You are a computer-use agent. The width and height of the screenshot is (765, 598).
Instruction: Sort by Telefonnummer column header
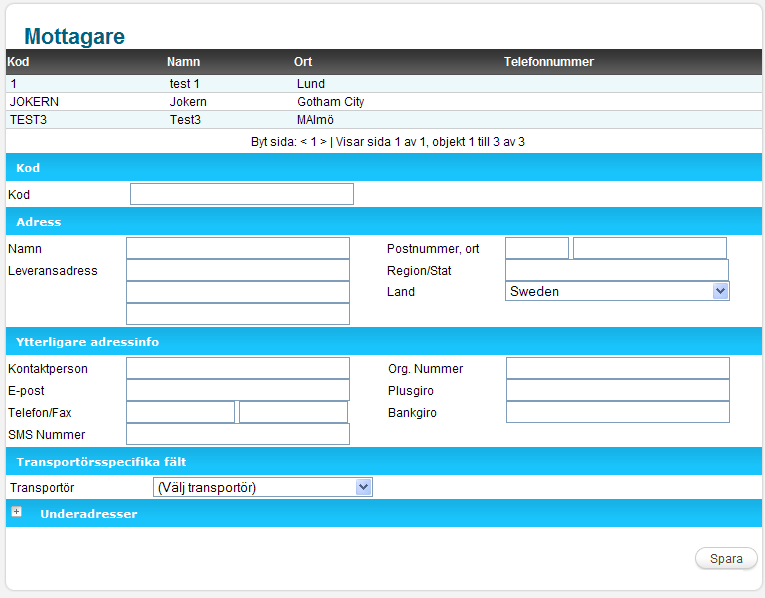tap(548, 62)
